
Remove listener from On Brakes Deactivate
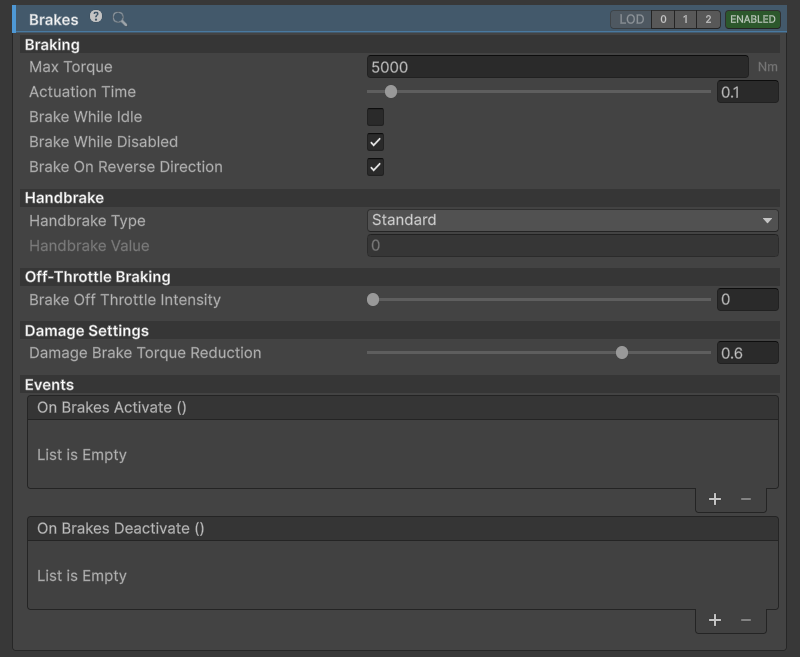[x=745, y=620]
